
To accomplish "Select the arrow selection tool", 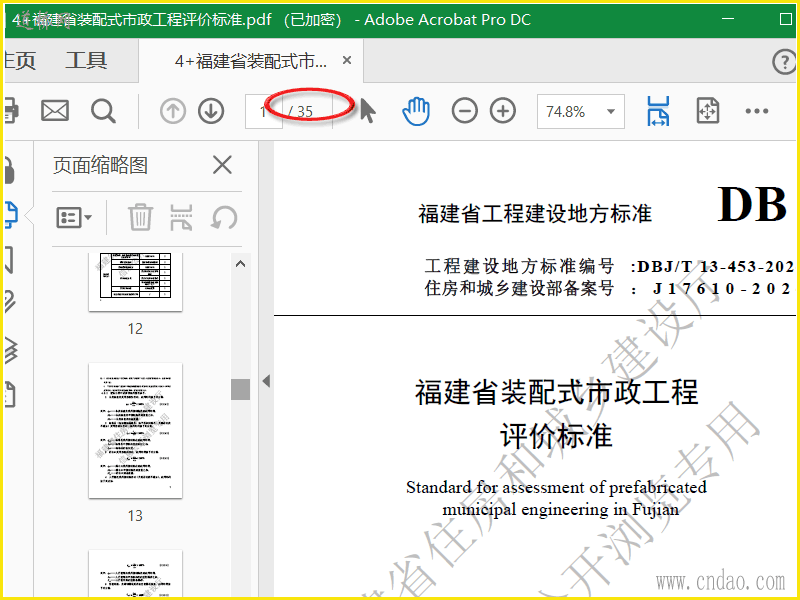I will pyautogui.click(x=367, y=111).
